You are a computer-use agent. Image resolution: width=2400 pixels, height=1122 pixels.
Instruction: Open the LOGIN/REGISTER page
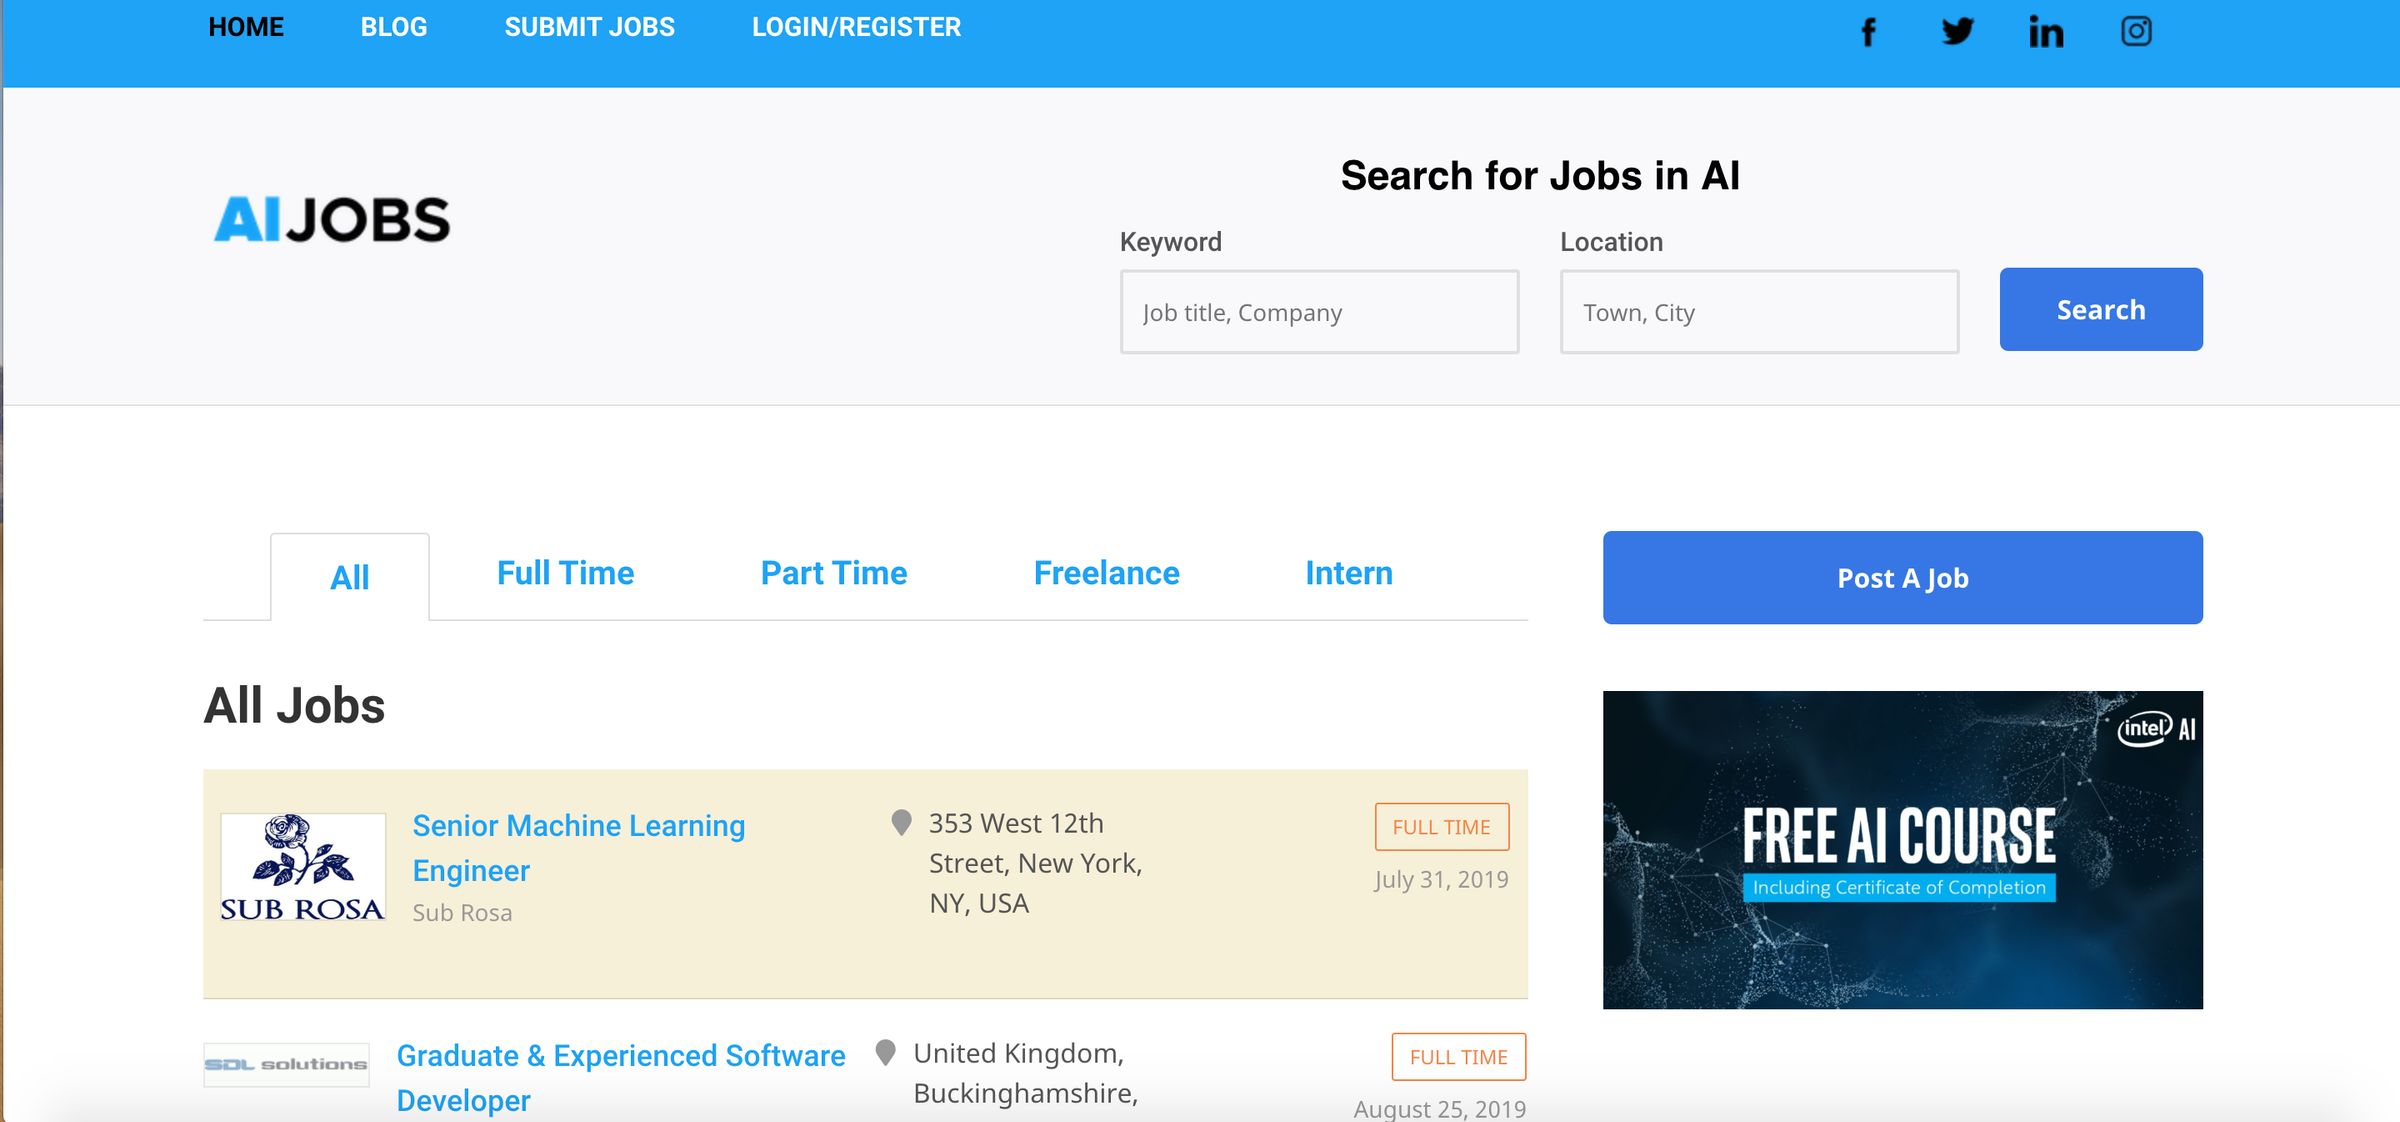[856, 27]
